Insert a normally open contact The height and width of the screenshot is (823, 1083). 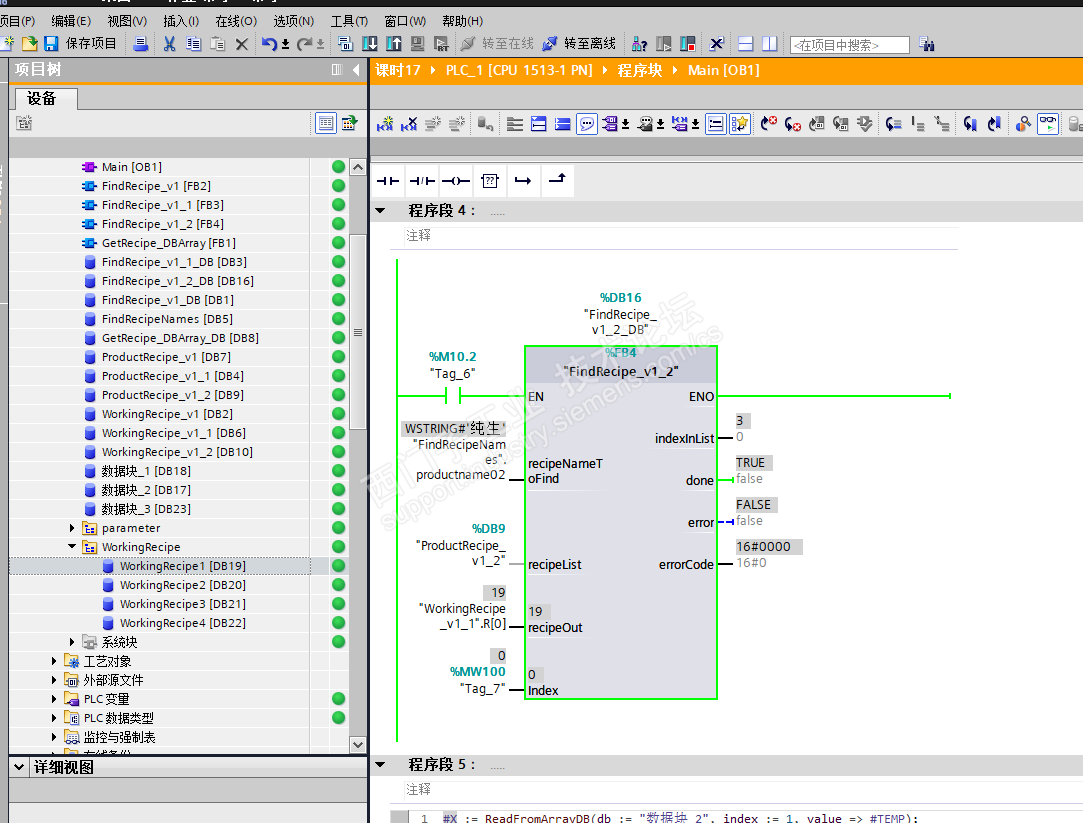(x=387, y=181)
